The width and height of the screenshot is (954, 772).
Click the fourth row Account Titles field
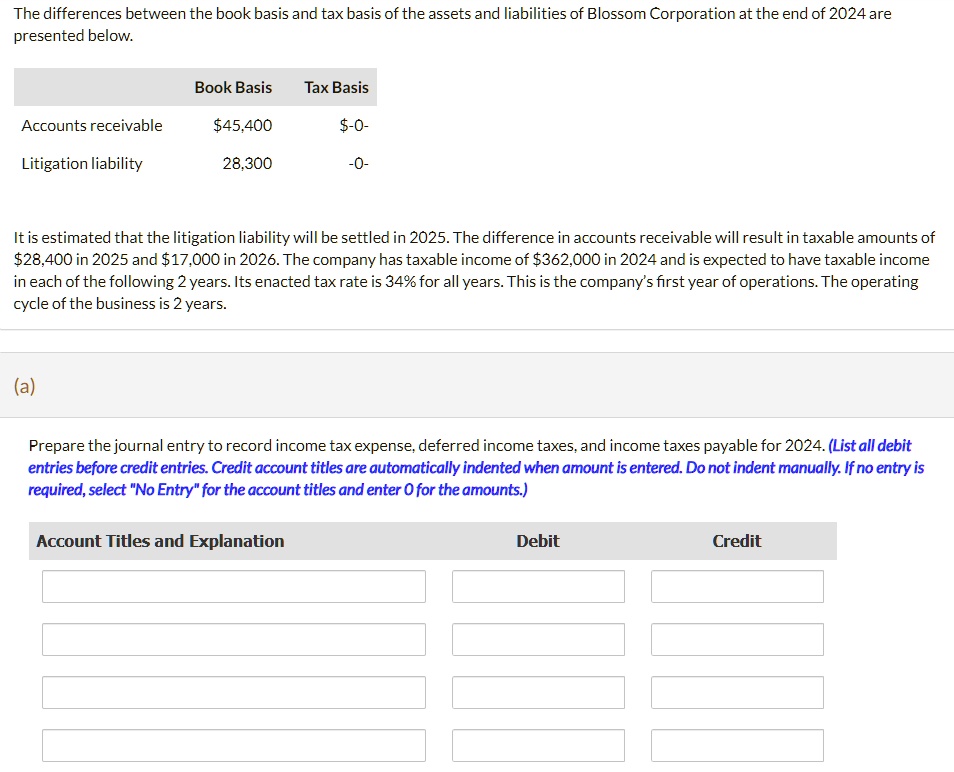(233, 745)
